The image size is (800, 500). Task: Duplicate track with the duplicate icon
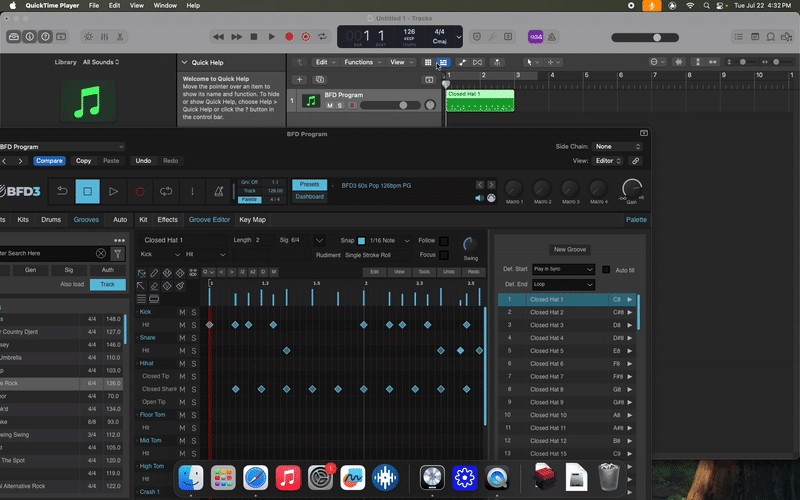[320, 80]
